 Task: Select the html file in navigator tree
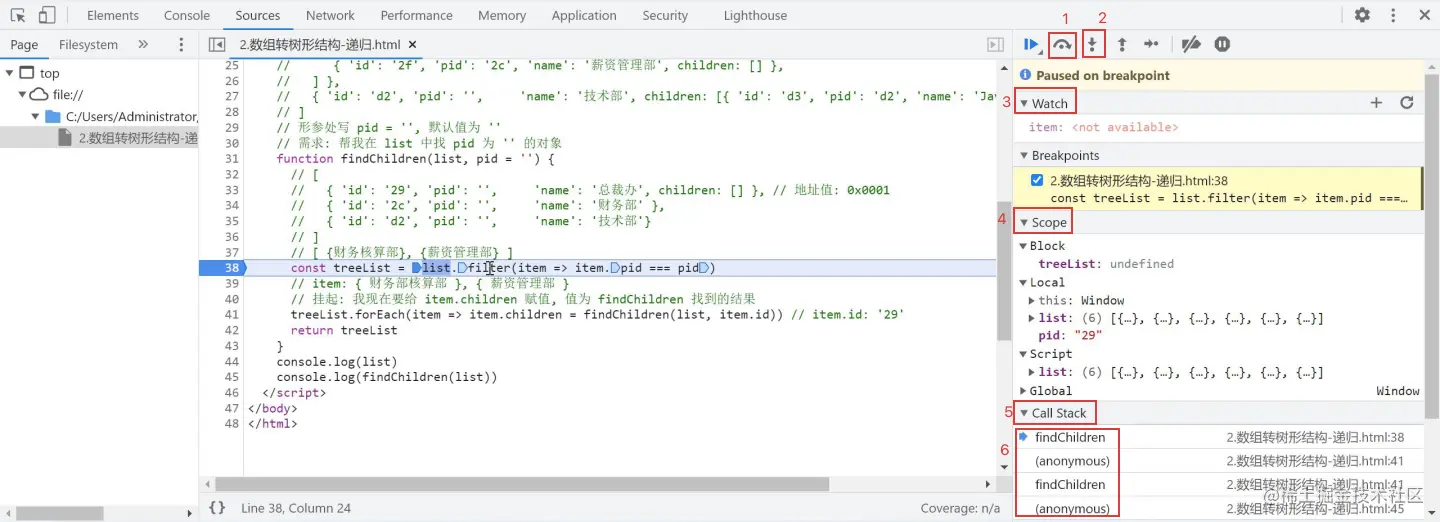click(x=130, y=138)
